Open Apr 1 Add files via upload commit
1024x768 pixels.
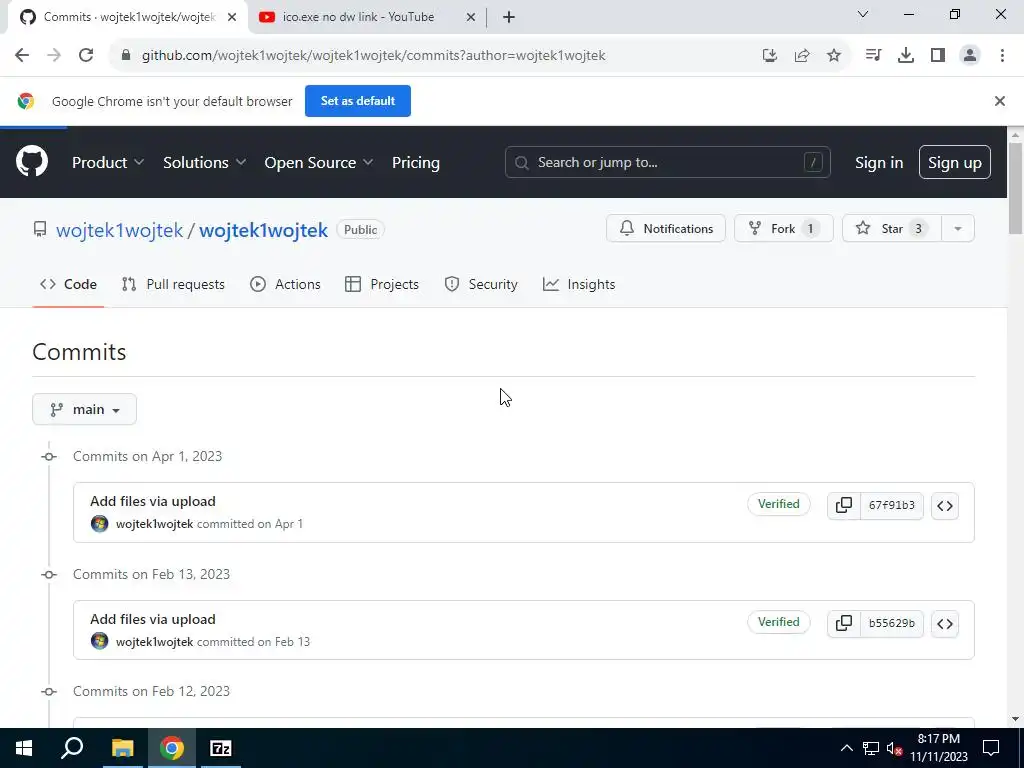point(153,502)
